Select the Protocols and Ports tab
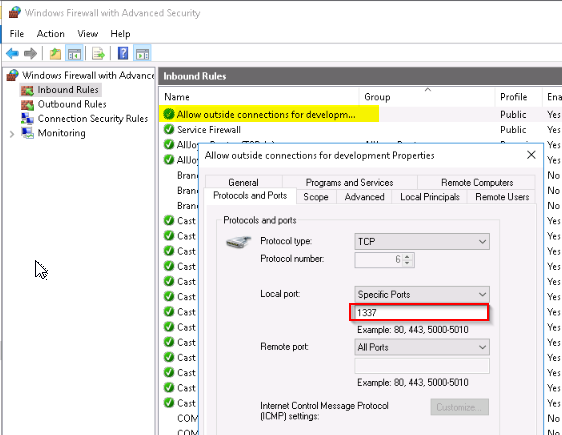562x435 pixels. coord(250,196)
